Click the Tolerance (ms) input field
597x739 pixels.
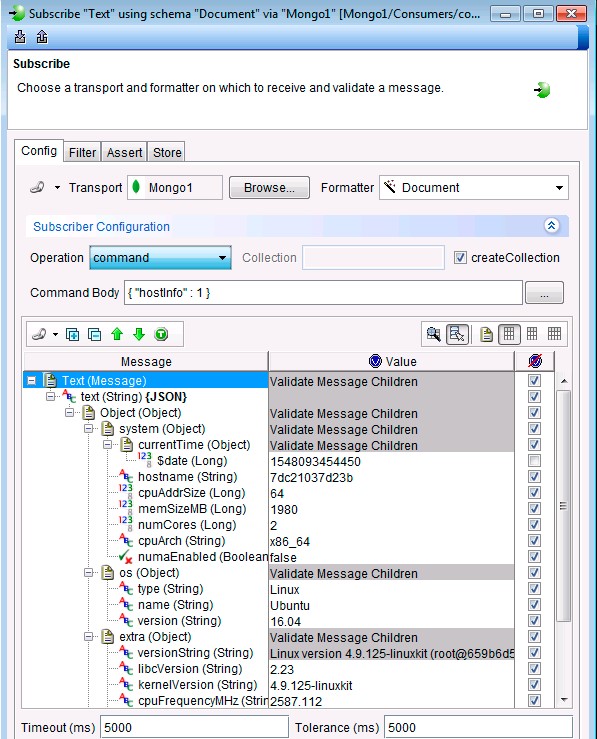point(478,728)
